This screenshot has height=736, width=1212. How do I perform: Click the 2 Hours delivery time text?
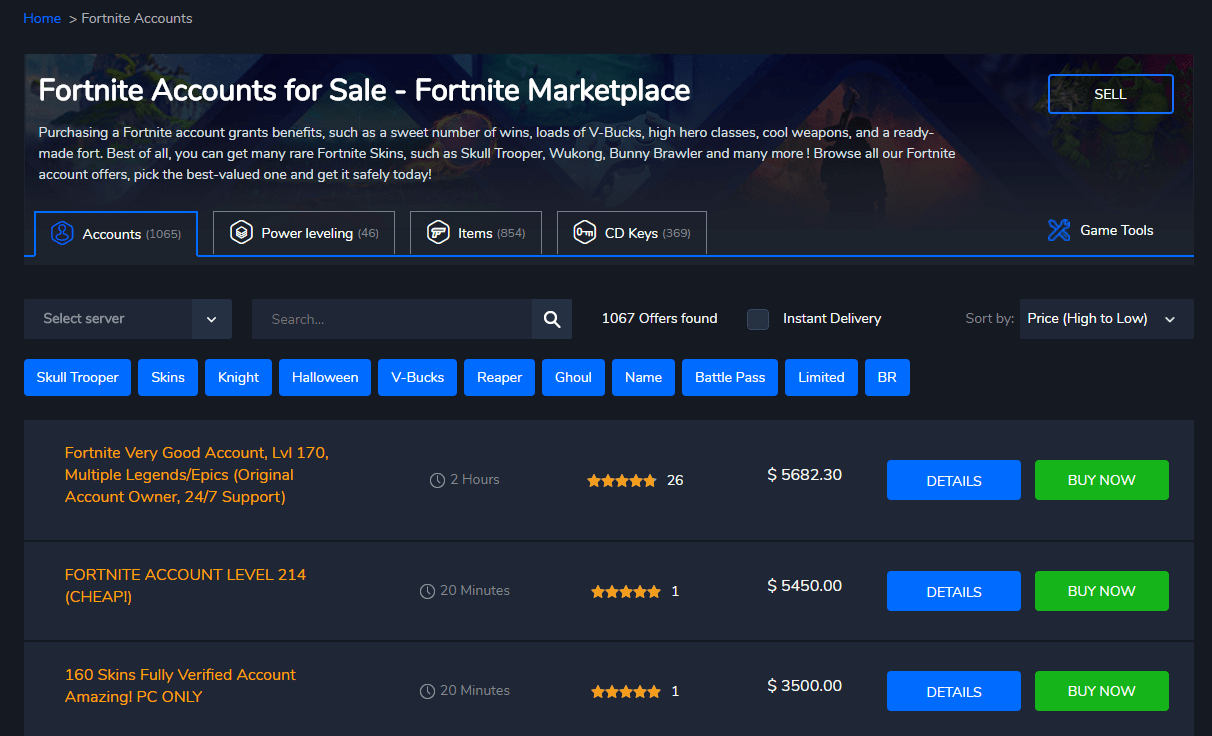coord(475,479)
